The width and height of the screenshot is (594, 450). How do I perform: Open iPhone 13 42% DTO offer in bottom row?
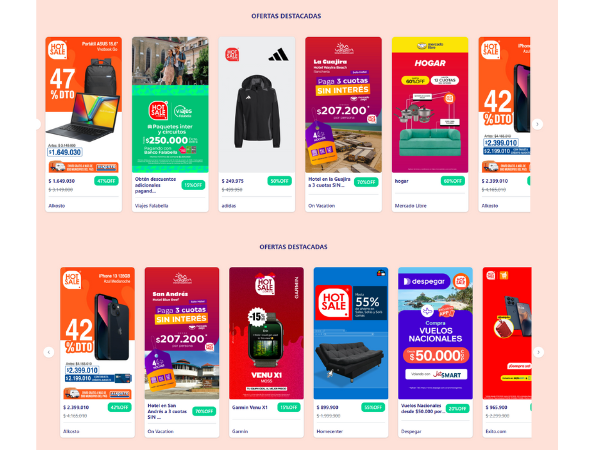pyautogui.click(x=97, y=333)
